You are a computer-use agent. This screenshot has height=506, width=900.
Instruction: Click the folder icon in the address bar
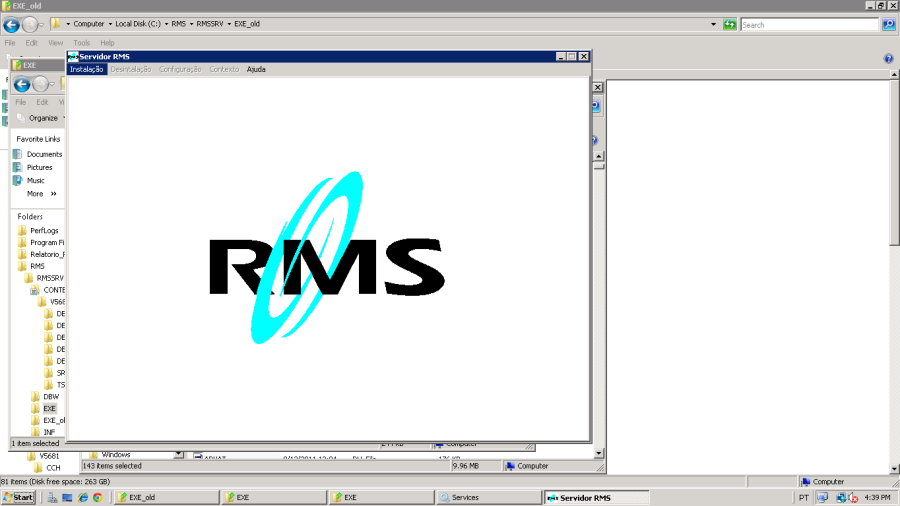coord(56,24)
